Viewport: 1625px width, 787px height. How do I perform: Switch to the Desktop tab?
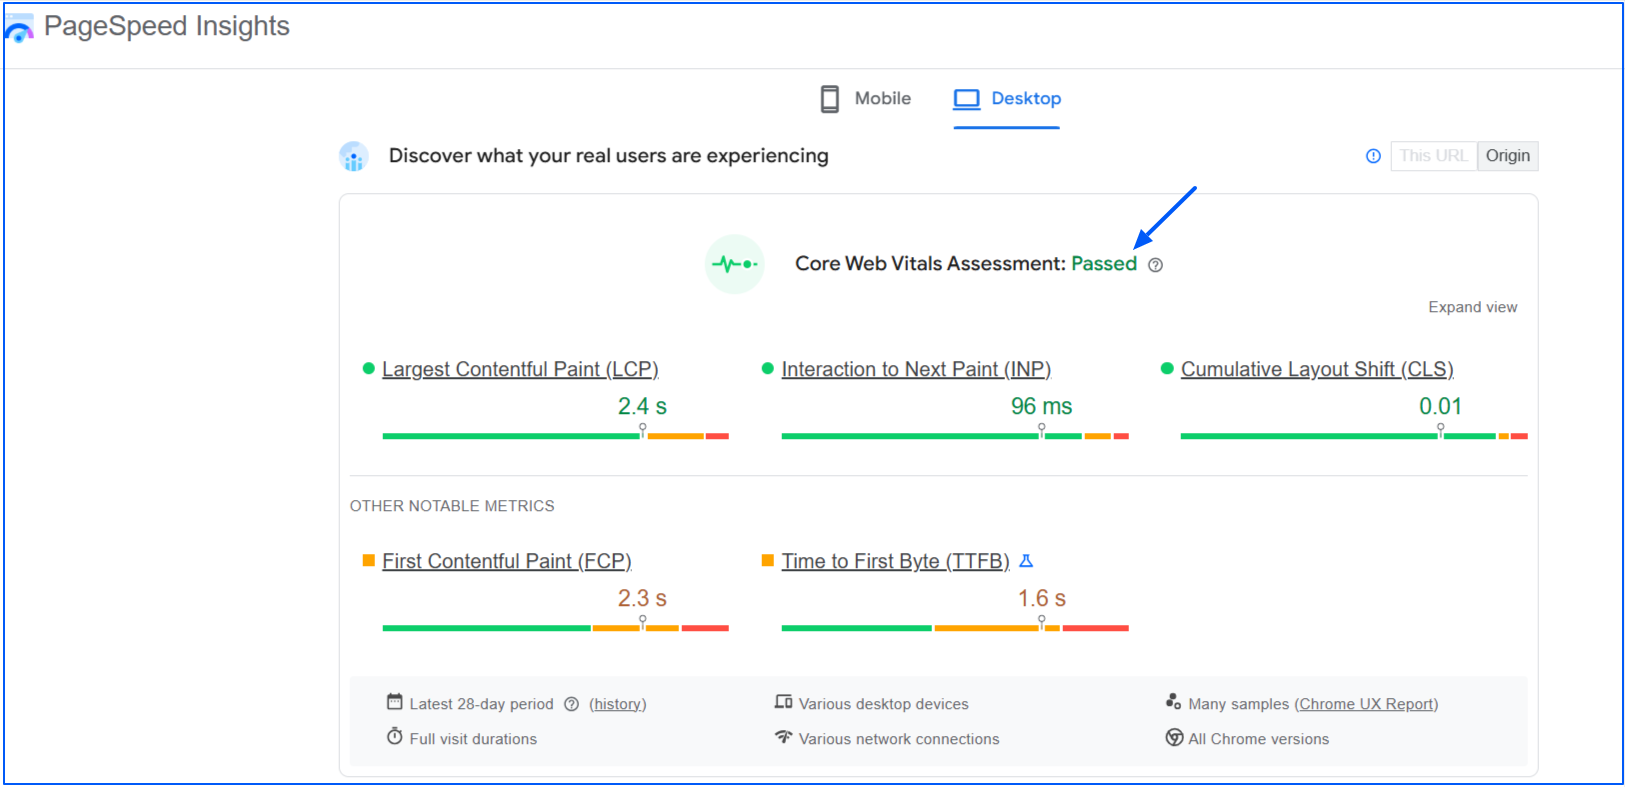(x=1006, y=98)
